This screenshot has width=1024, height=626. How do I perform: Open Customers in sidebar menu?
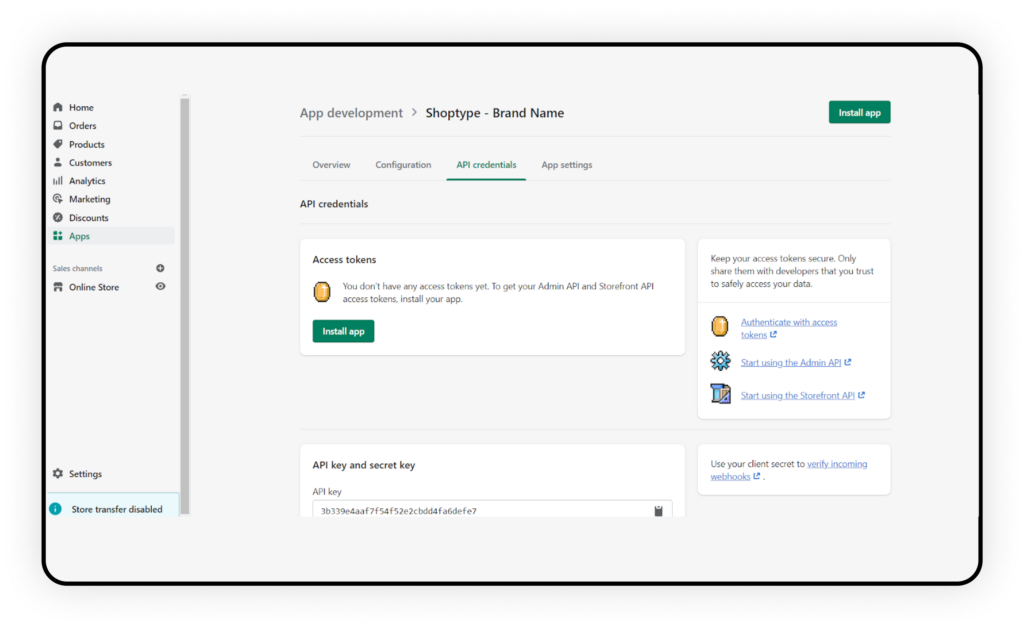pyautogui.click(x=90, y=163)
